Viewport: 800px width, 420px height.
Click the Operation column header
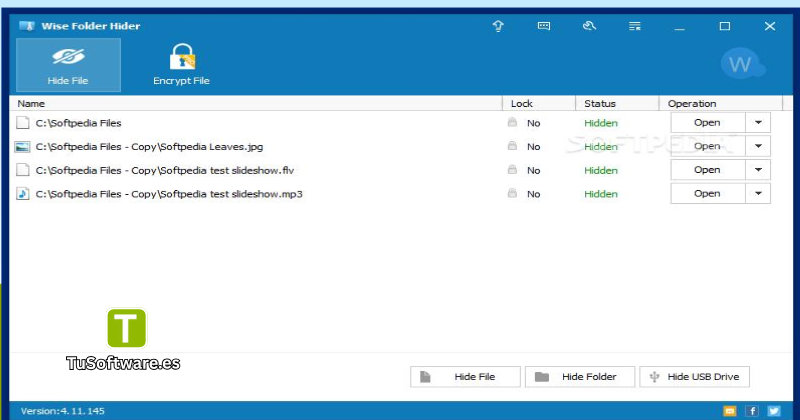tap(721, 104)
